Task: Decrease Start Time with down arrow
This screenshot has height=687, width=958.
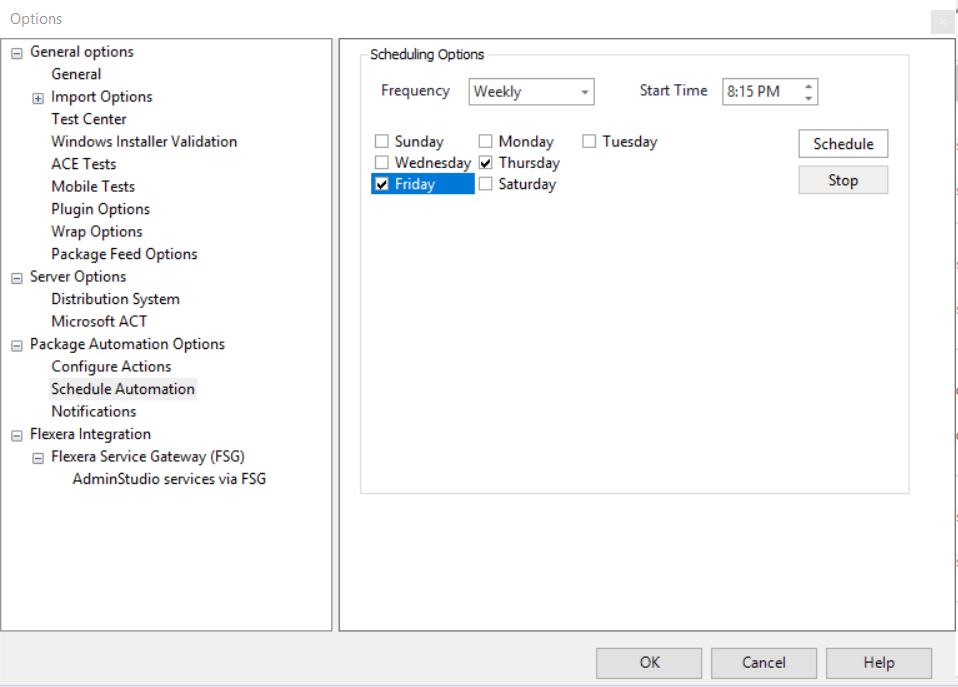Action: point(808,98)
